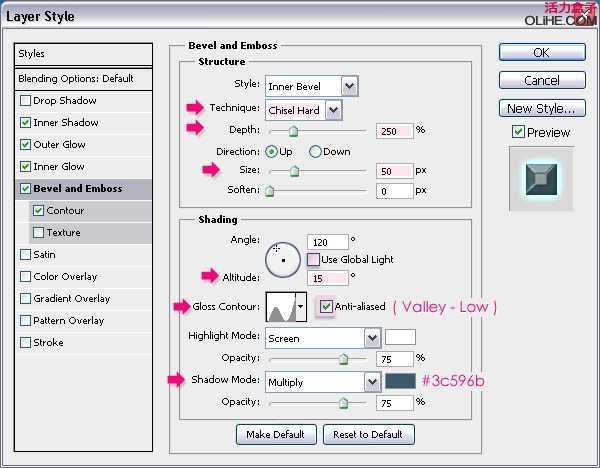The image size is (600, 468).
Task: Enable the Drop Shadow checkbox
Action: [25, 101]
